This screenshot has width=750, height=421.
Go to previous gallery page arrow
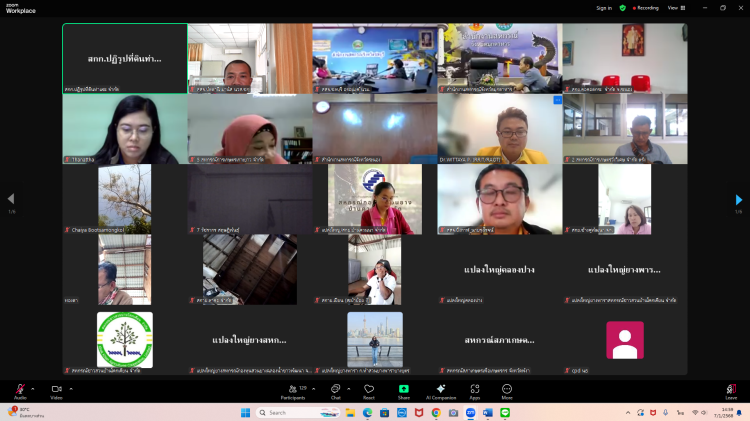coord(11,199)
